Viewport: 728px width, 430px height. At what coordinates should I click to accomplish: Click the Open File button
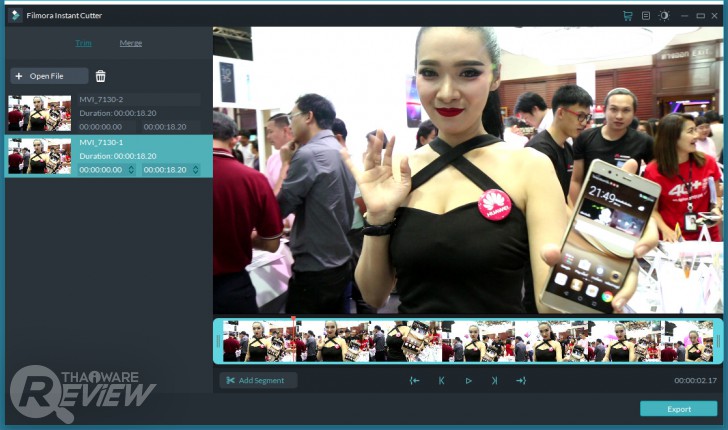coord(49,76)
